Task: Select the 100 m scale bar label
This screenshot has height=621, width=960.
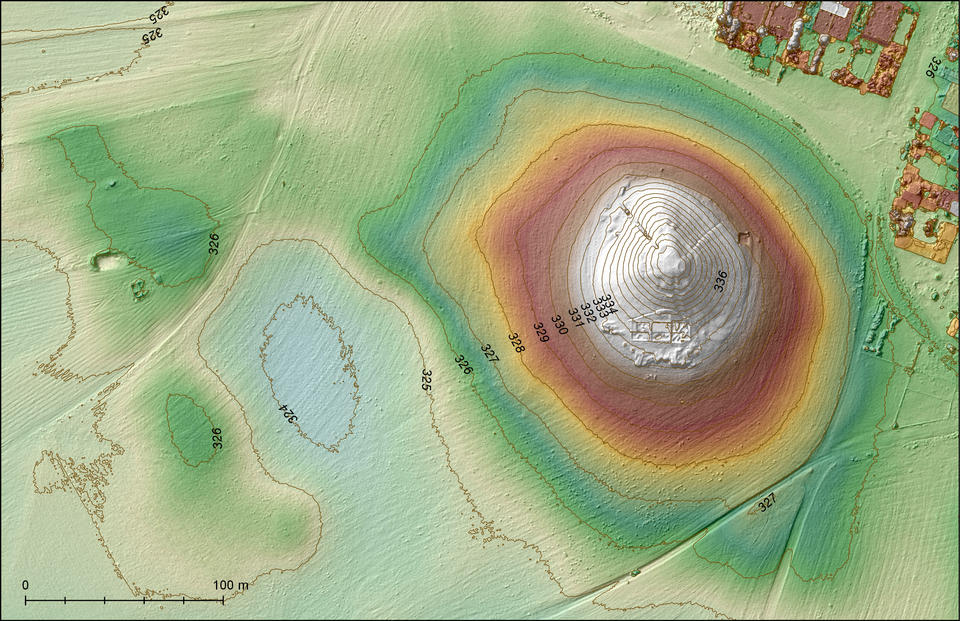Action: click(231, 585)
